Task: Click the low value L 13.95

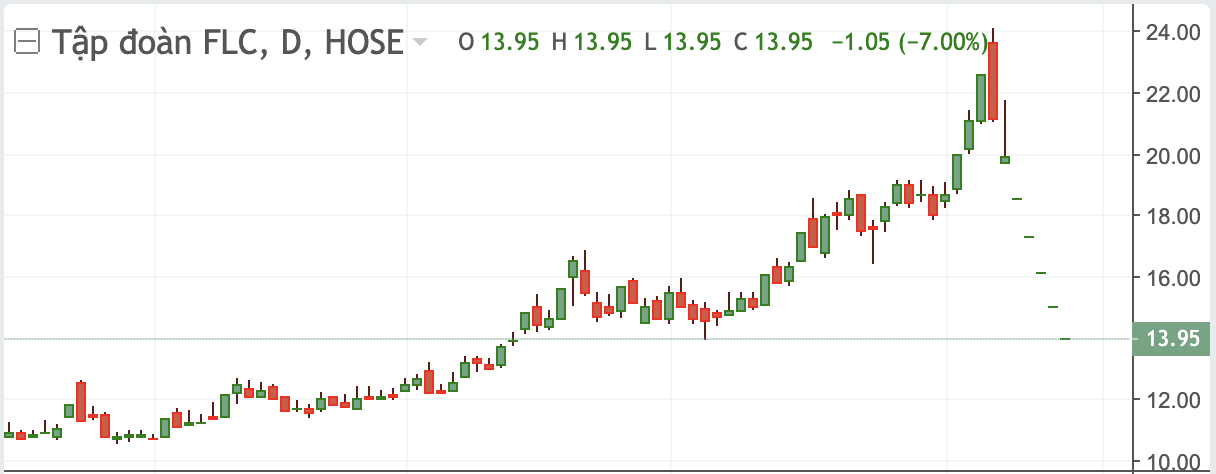Action: coord(683,42)
